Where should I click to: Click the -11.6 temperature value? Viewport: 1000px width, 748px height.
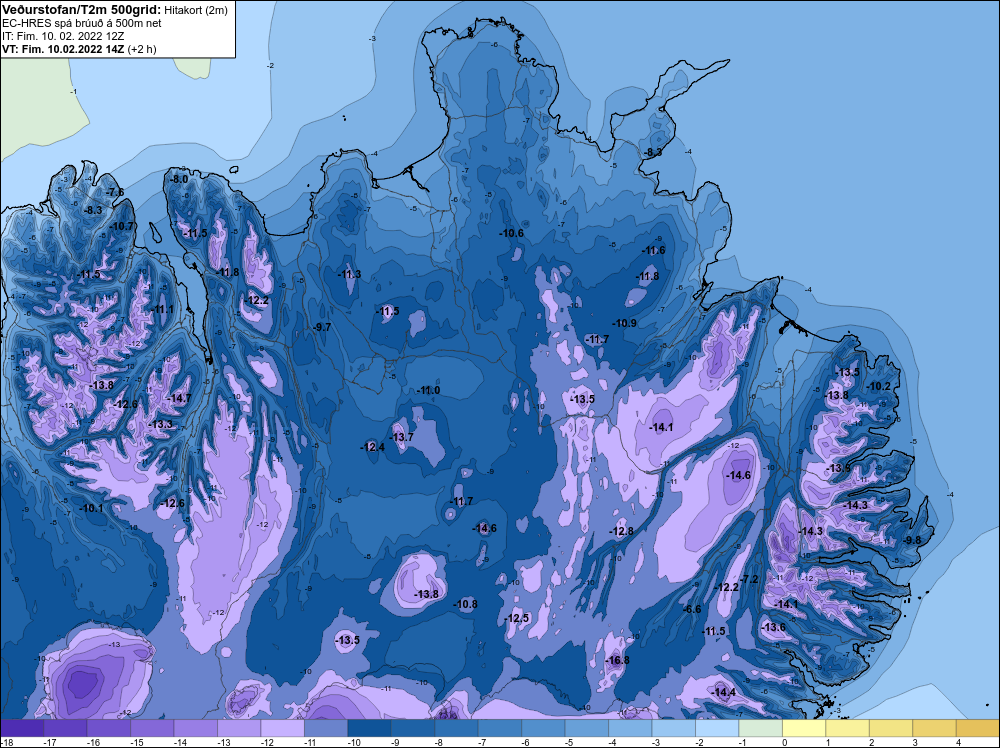coord(653,250)
